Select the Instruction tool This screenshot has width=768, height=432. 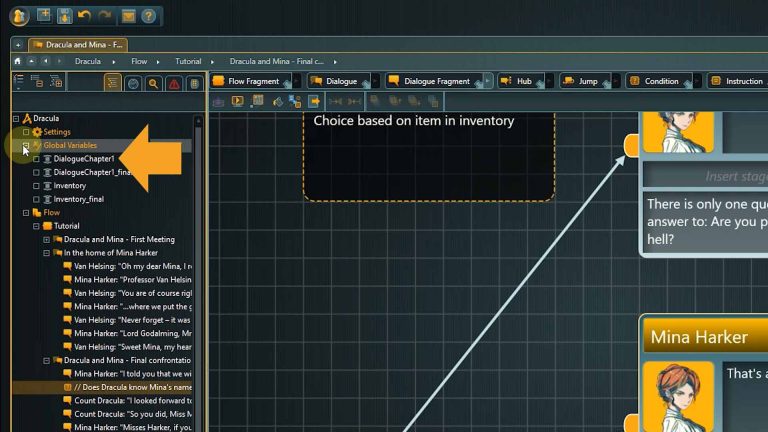[738, 81]
